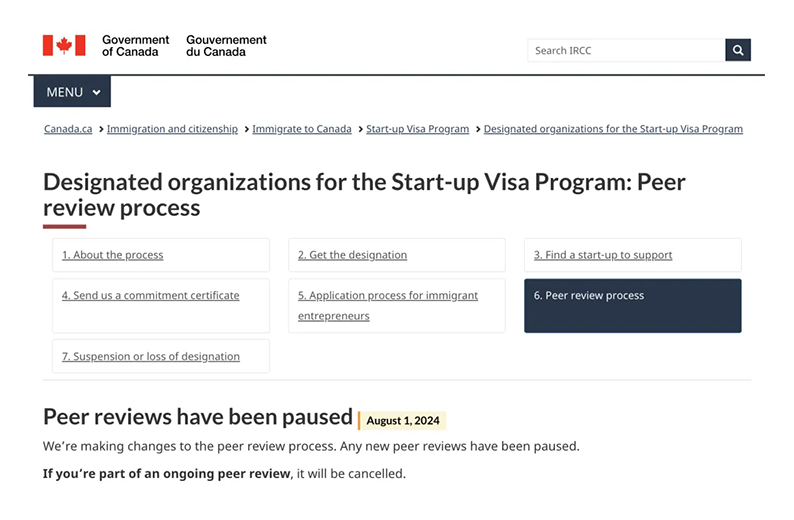The height and width of the screenshot is (520, 794).
Task: Open Designated organizations breadcrumb link
Action: pyautogui.click(x=613, y=129)
